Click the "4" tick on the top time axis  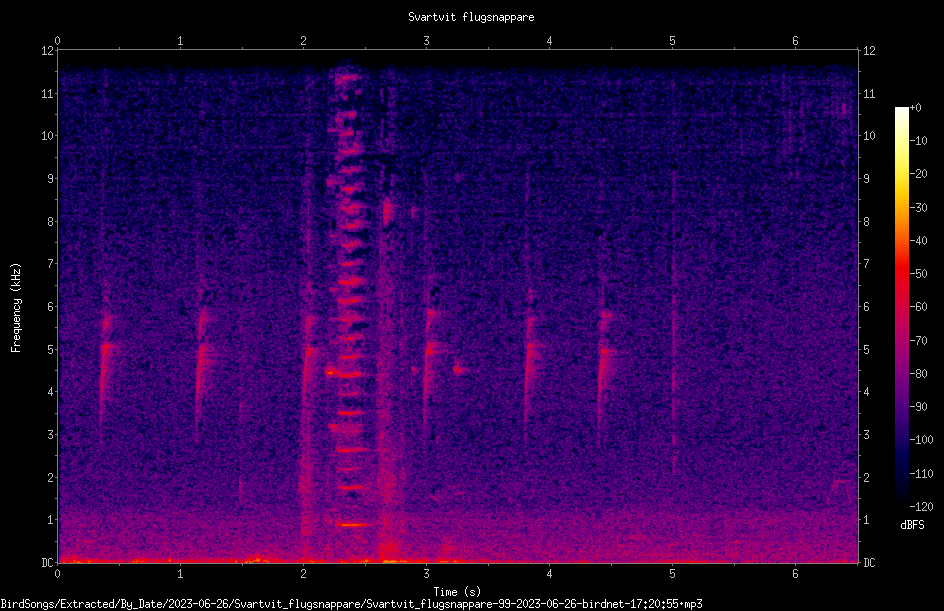549,41
